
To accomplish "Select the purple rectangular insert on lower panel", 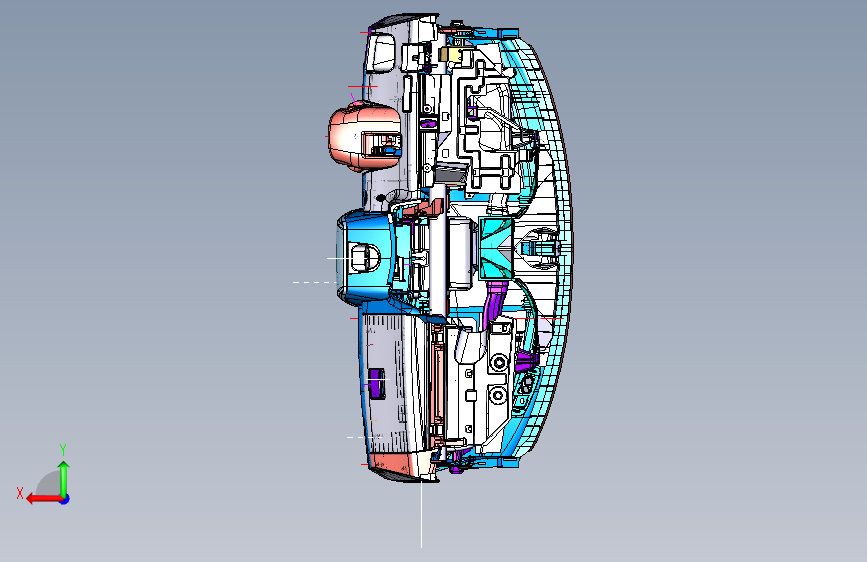I will click(x=377, y=383).
